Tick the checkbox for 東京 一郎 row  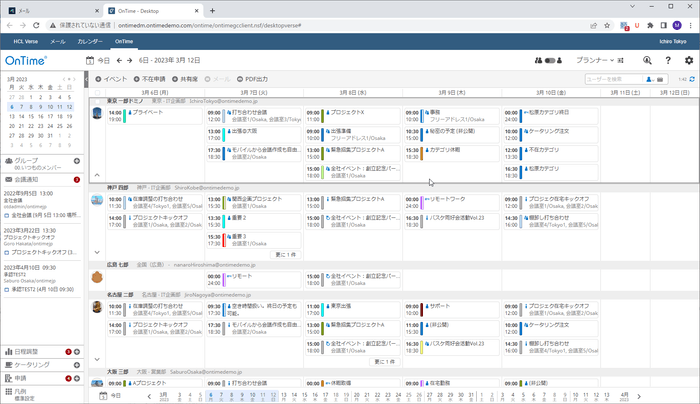[x=97, y=101]
